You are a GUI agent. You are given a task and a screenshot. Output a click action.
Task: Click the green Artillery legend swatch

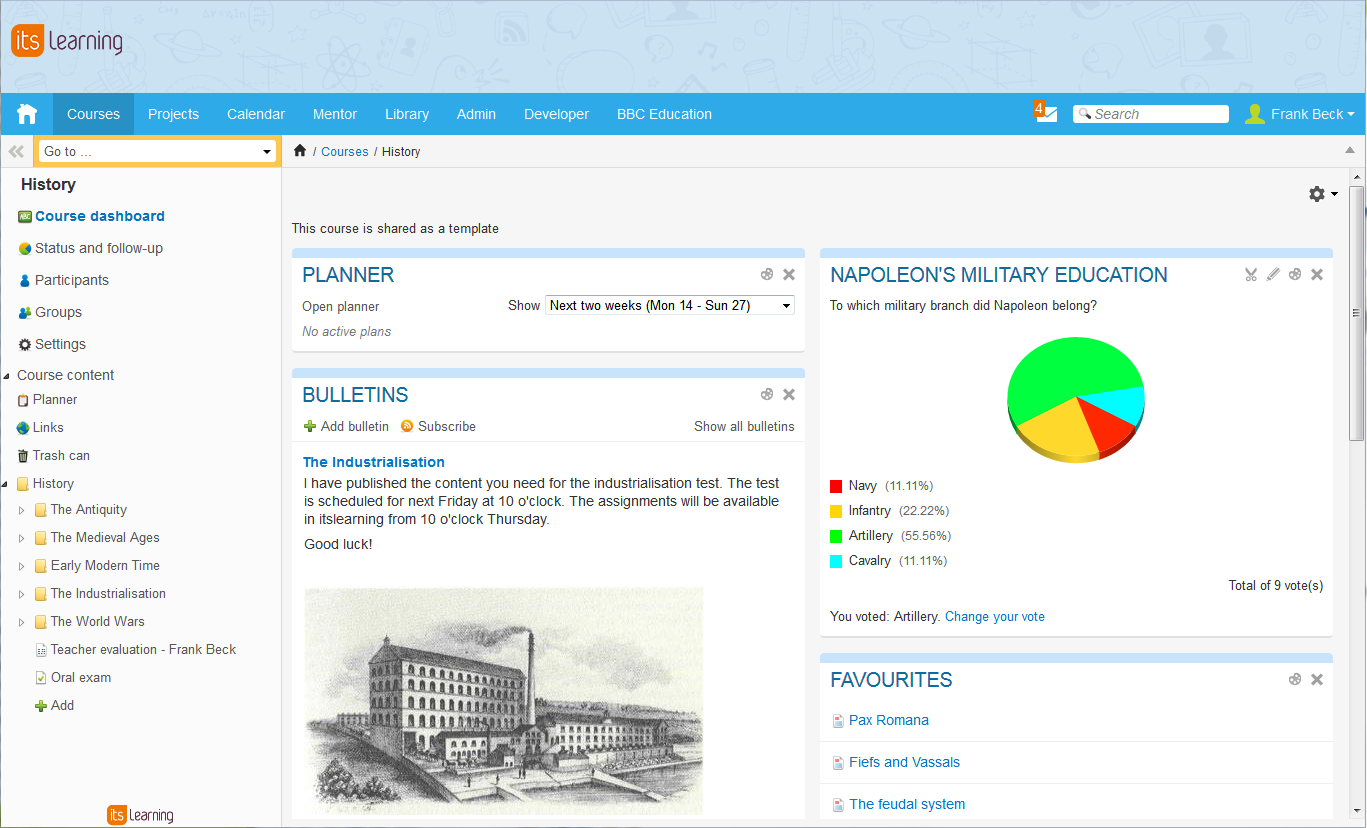coord(836,536)
